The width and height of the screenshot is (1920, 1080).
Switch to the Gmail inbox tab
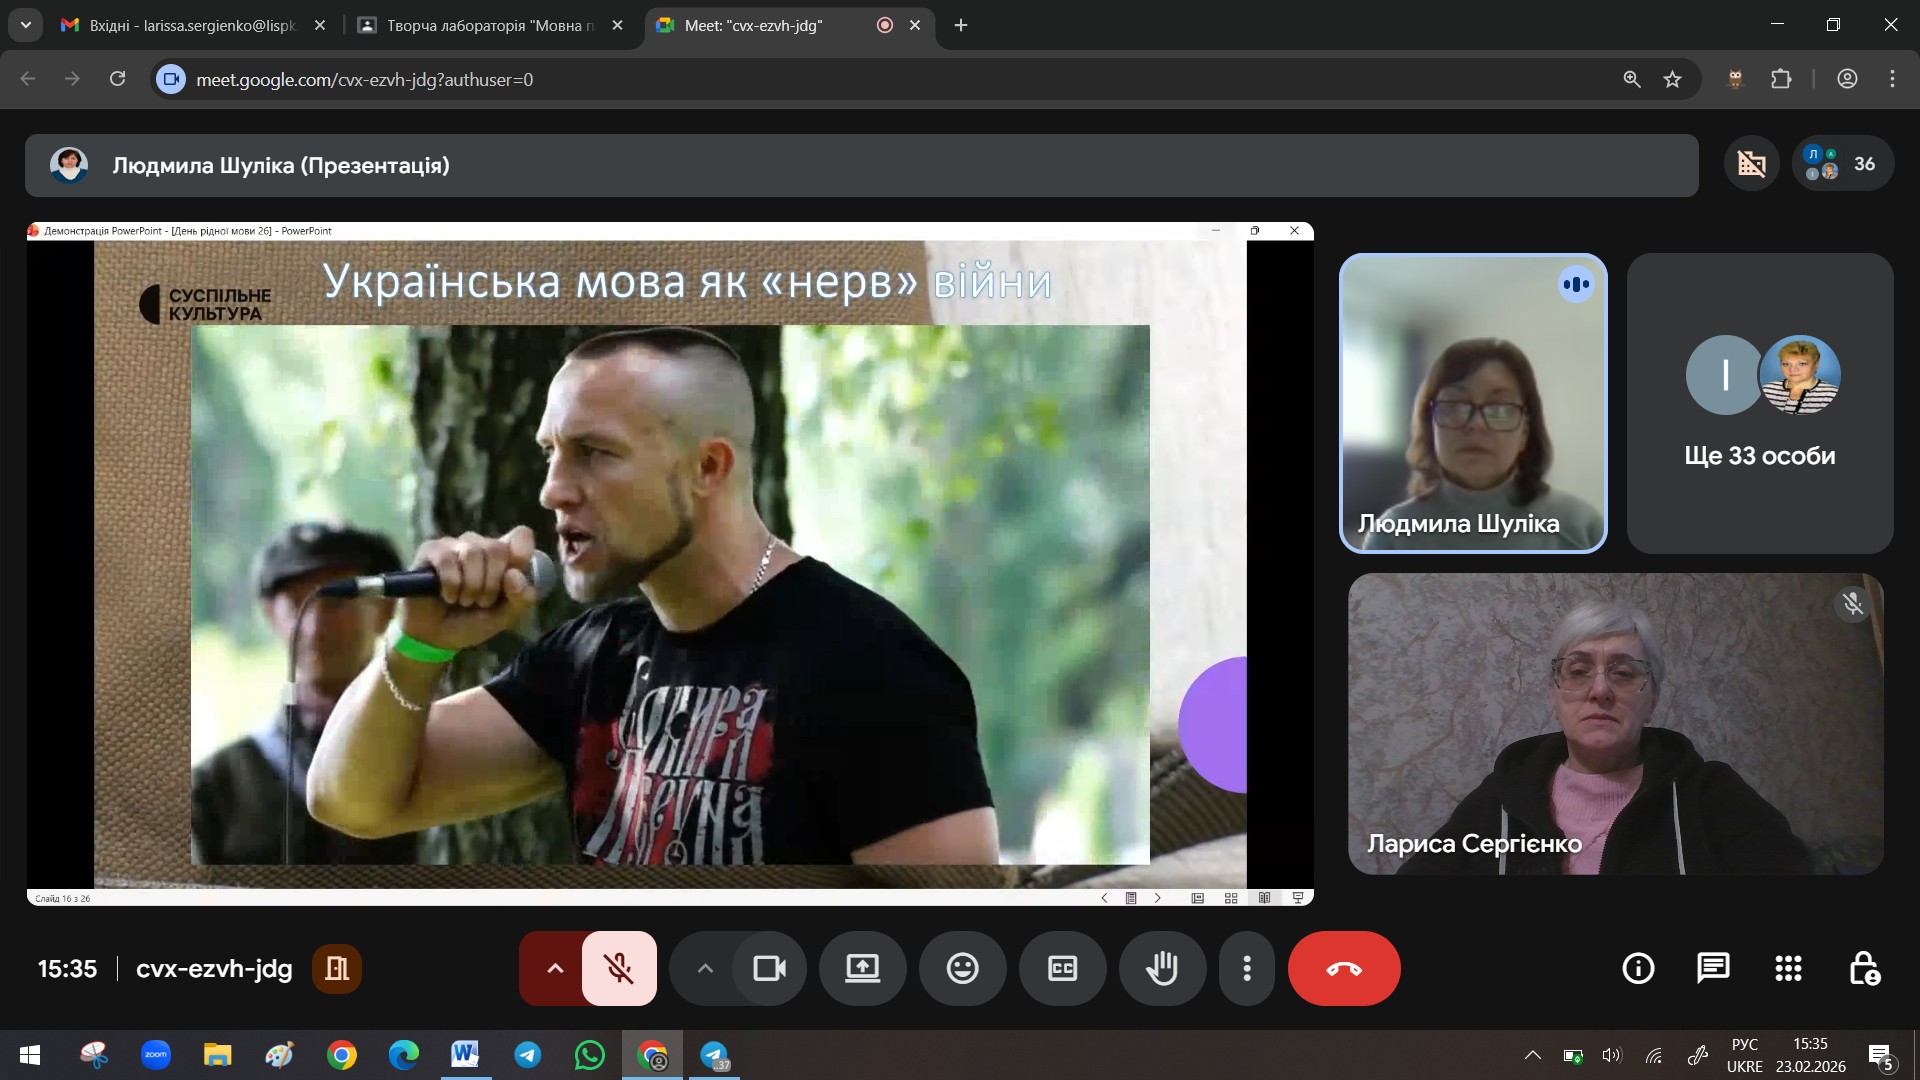192,26
